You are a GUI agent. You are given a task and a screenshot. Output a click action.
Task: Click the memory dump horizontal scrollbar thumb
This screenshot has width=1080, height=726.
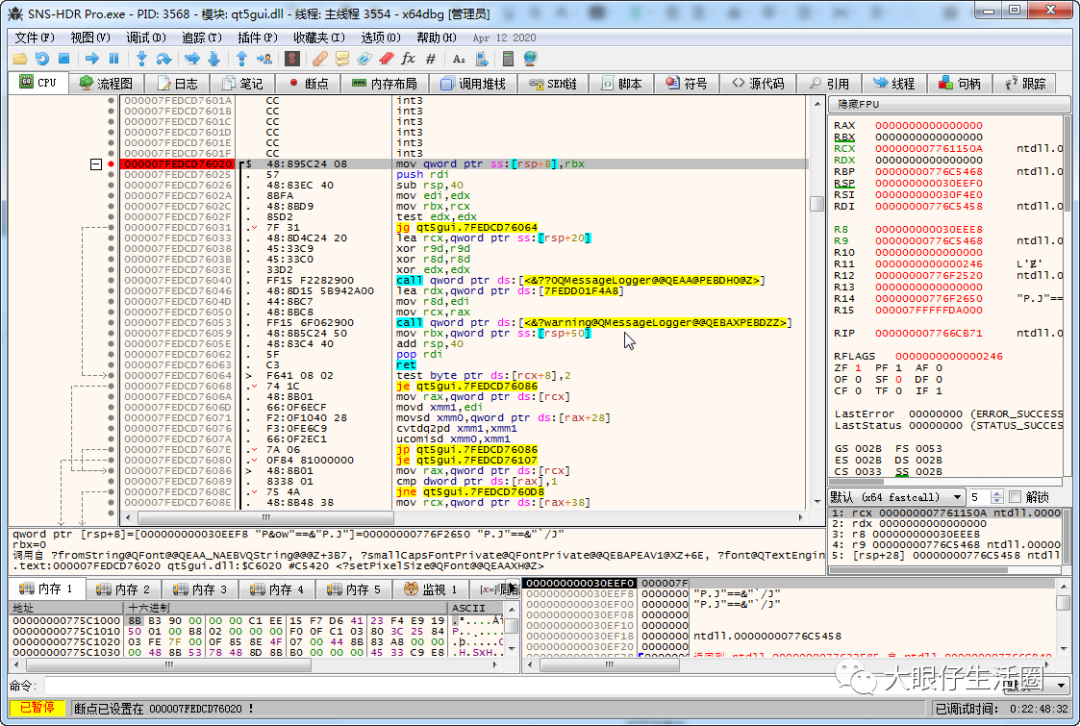pos(169,665)
